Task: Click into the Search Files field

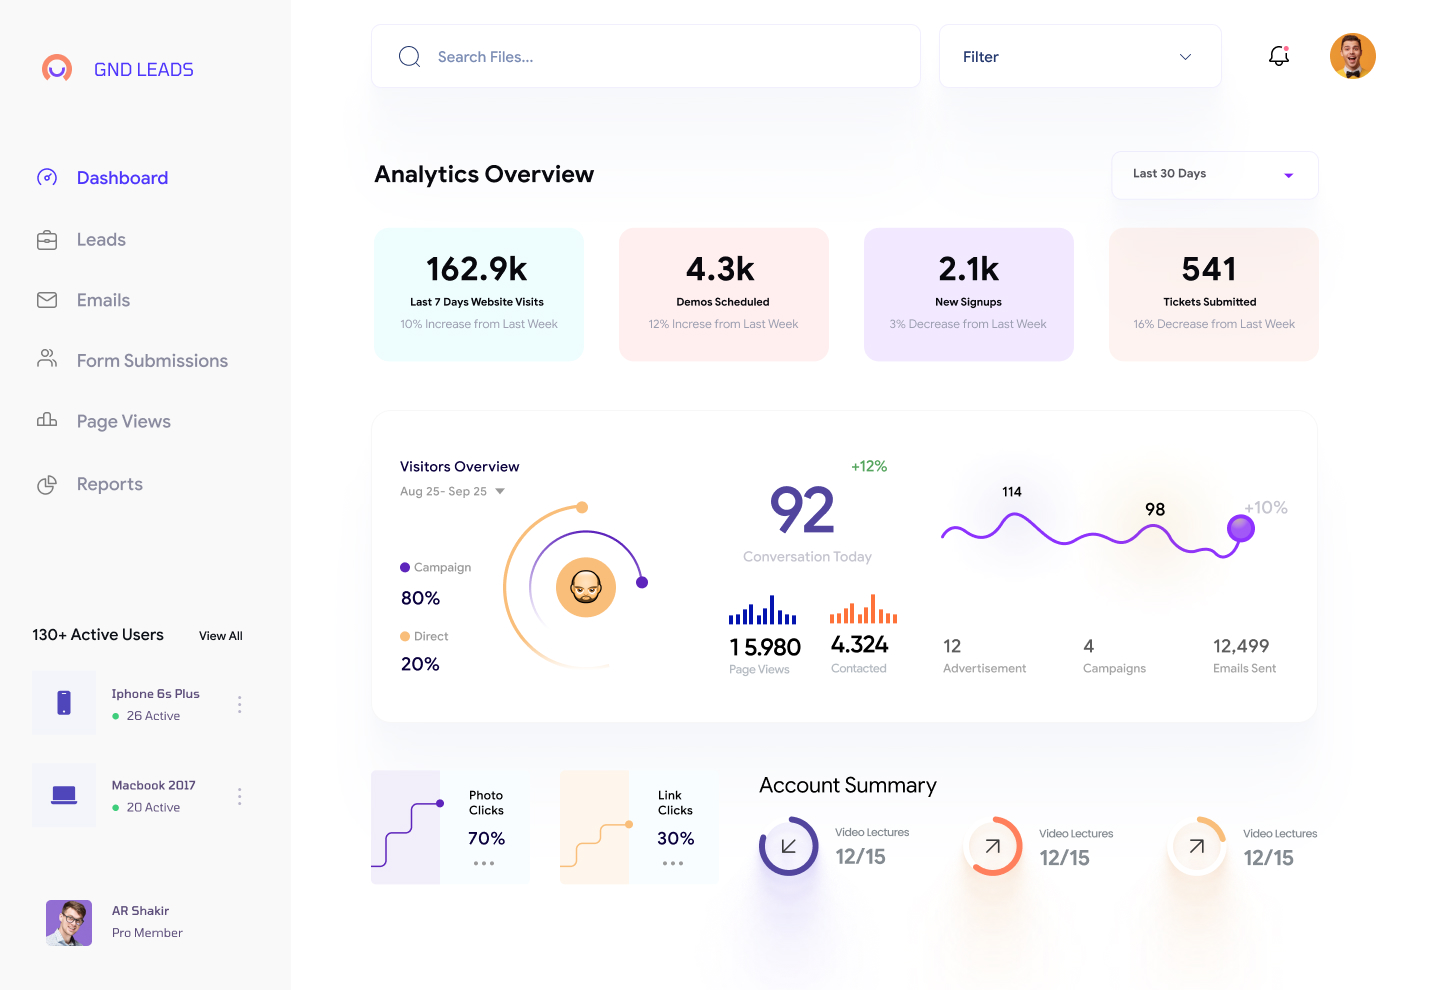Action: click(660, 57)
